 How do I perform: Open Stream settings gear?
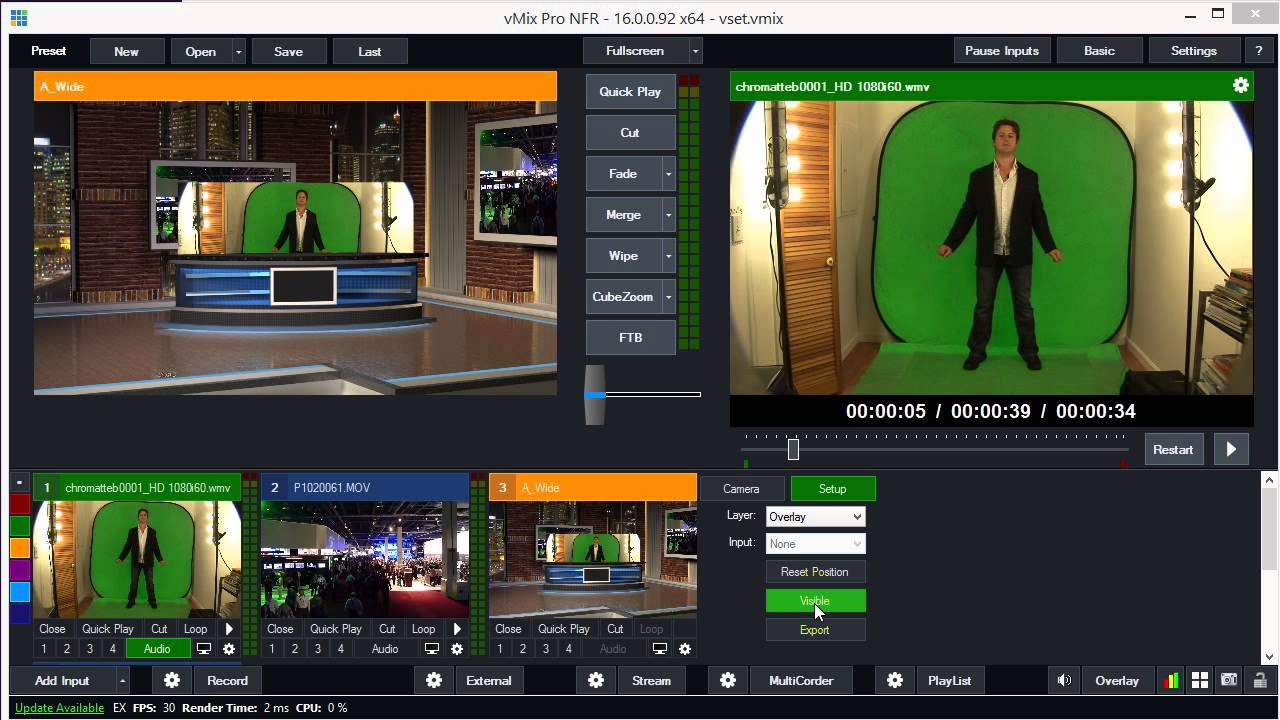596,680
